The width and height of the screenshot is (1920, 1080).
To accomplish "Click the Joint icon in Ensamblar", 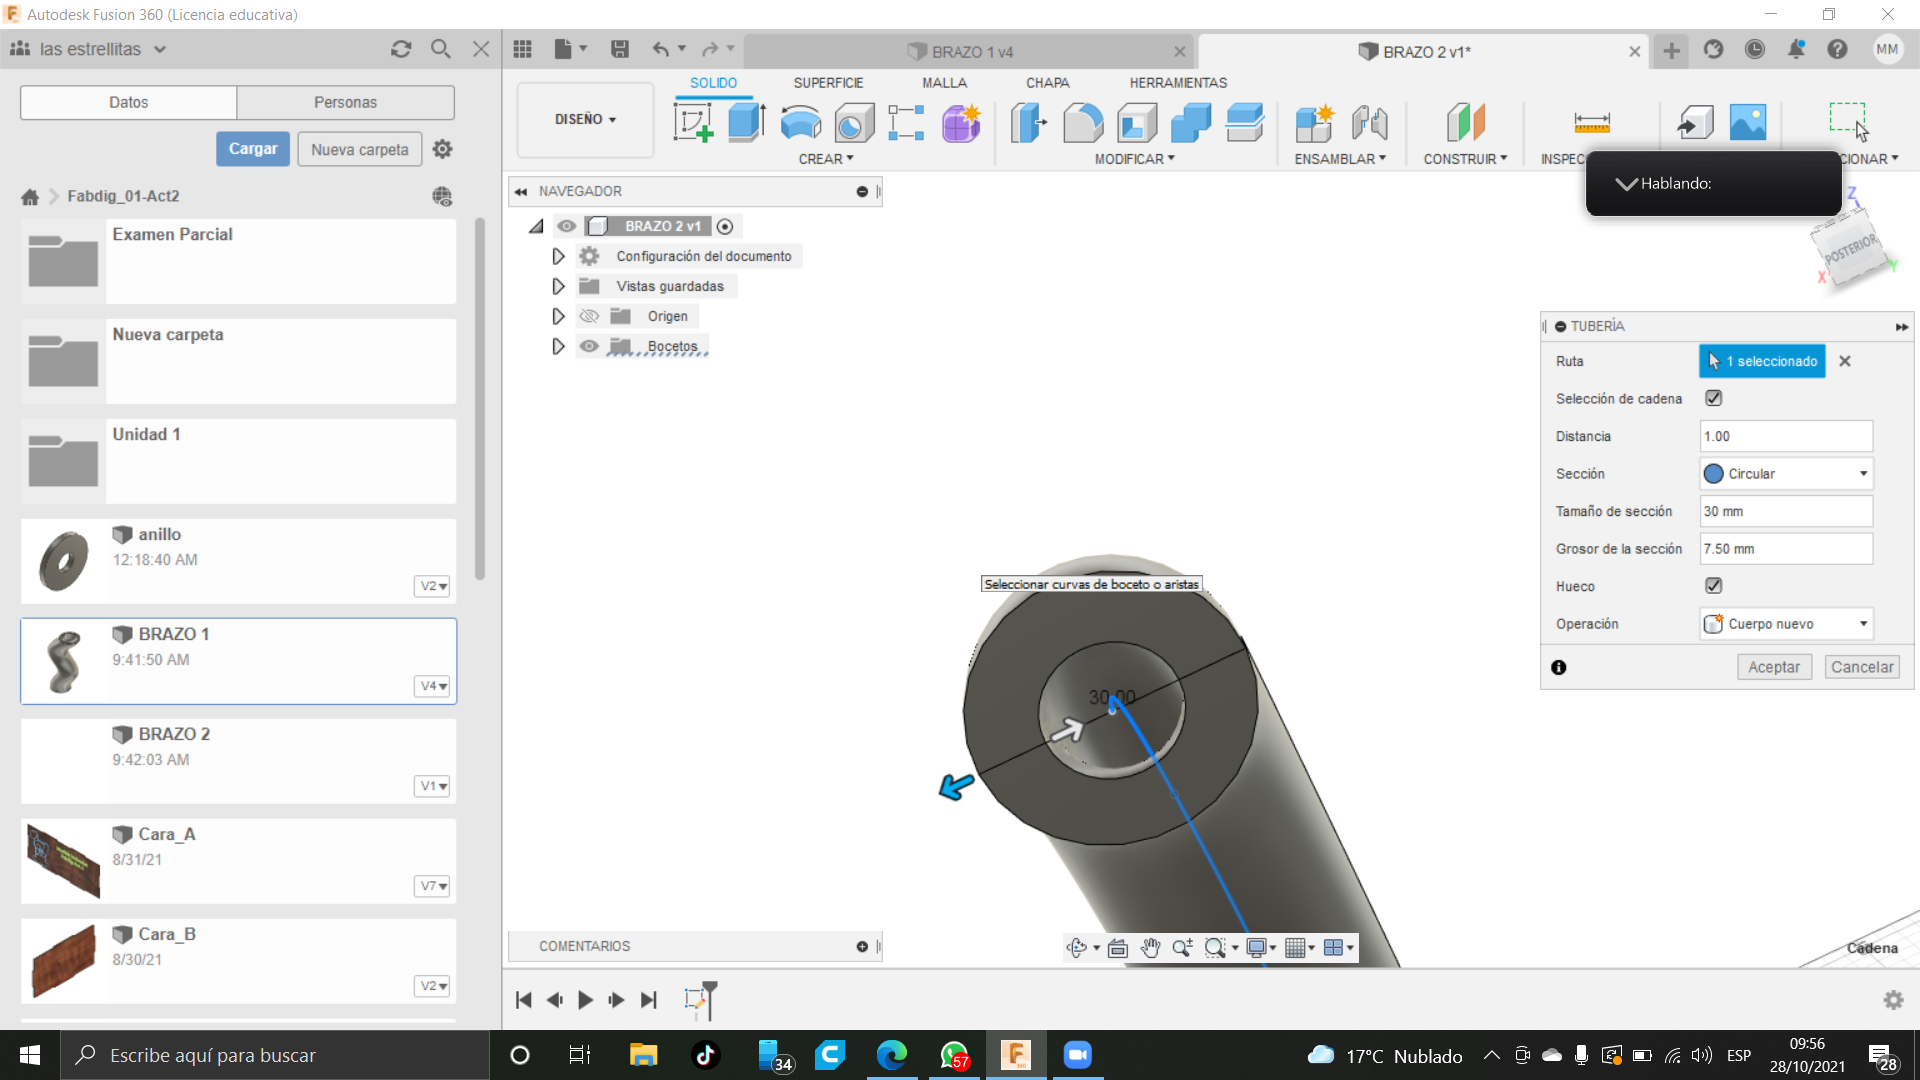I will pyautogui.click(x=1369, y=123).
